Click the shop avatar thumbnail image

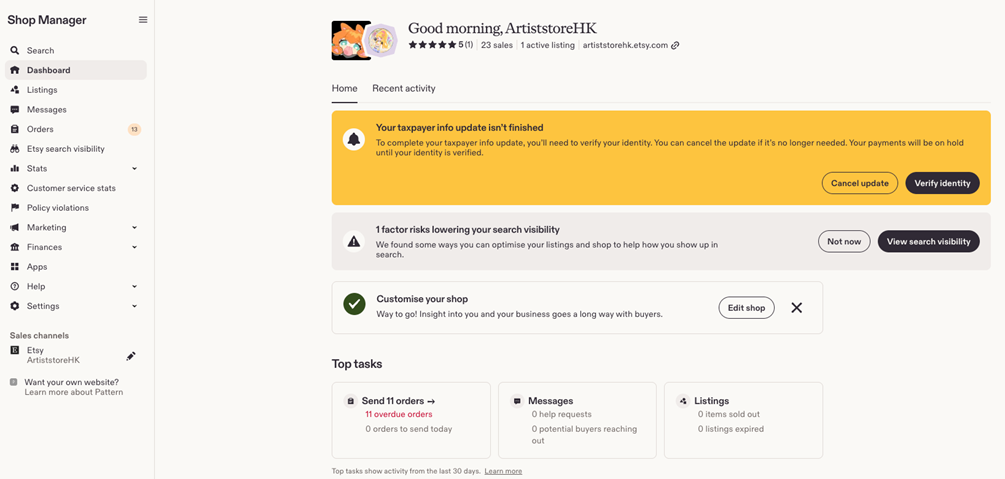[x=351, y=40]
